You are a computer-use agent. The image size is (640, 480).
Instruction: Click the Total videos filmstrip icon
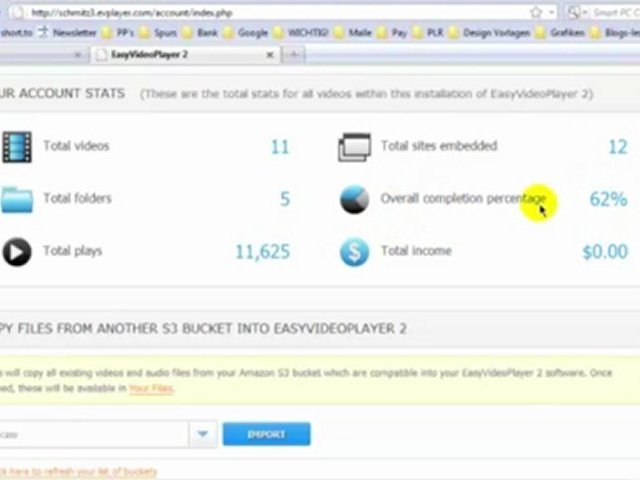click(16, 147)
